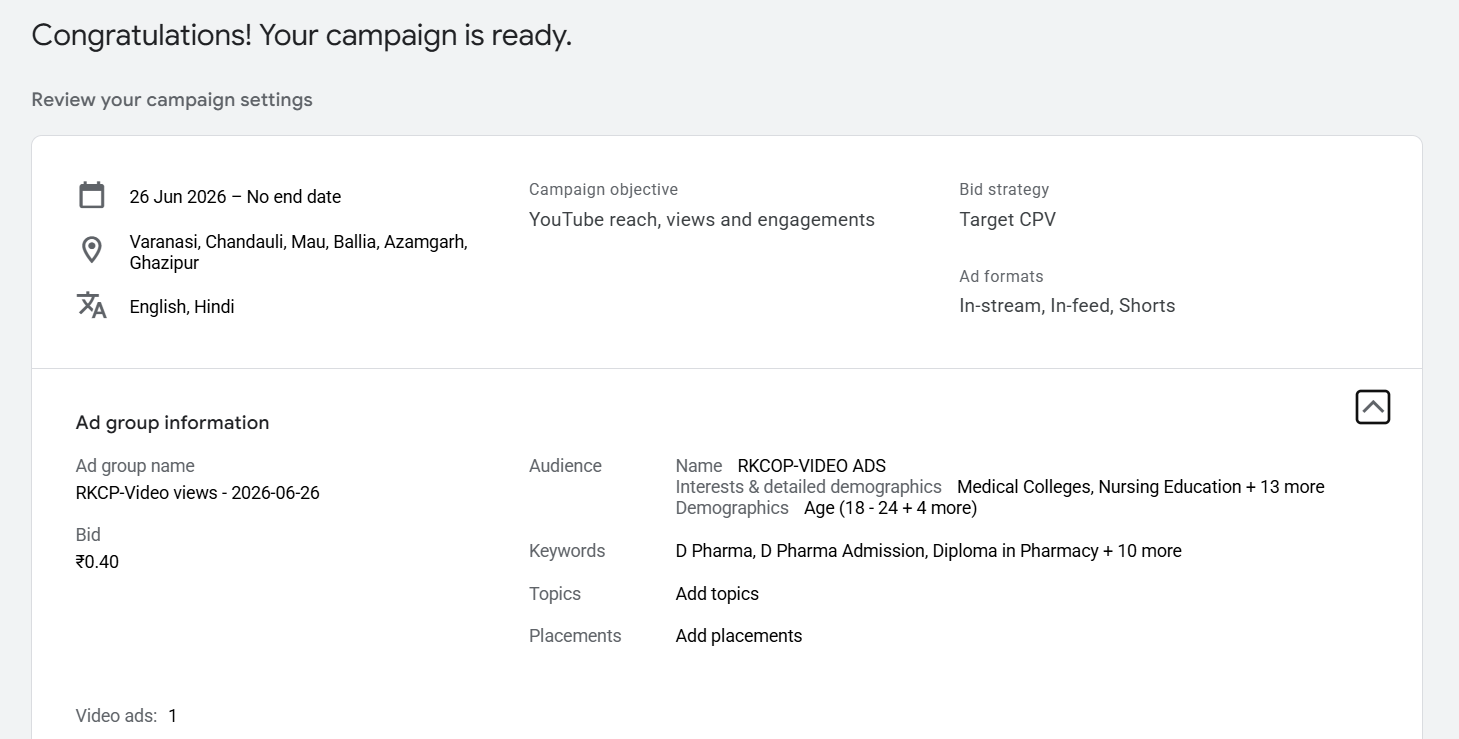Click the Varanasi, Chandauli locations list
This screenshot has width=1459, height=739.
pyautogui.click(x=299, y=252)
